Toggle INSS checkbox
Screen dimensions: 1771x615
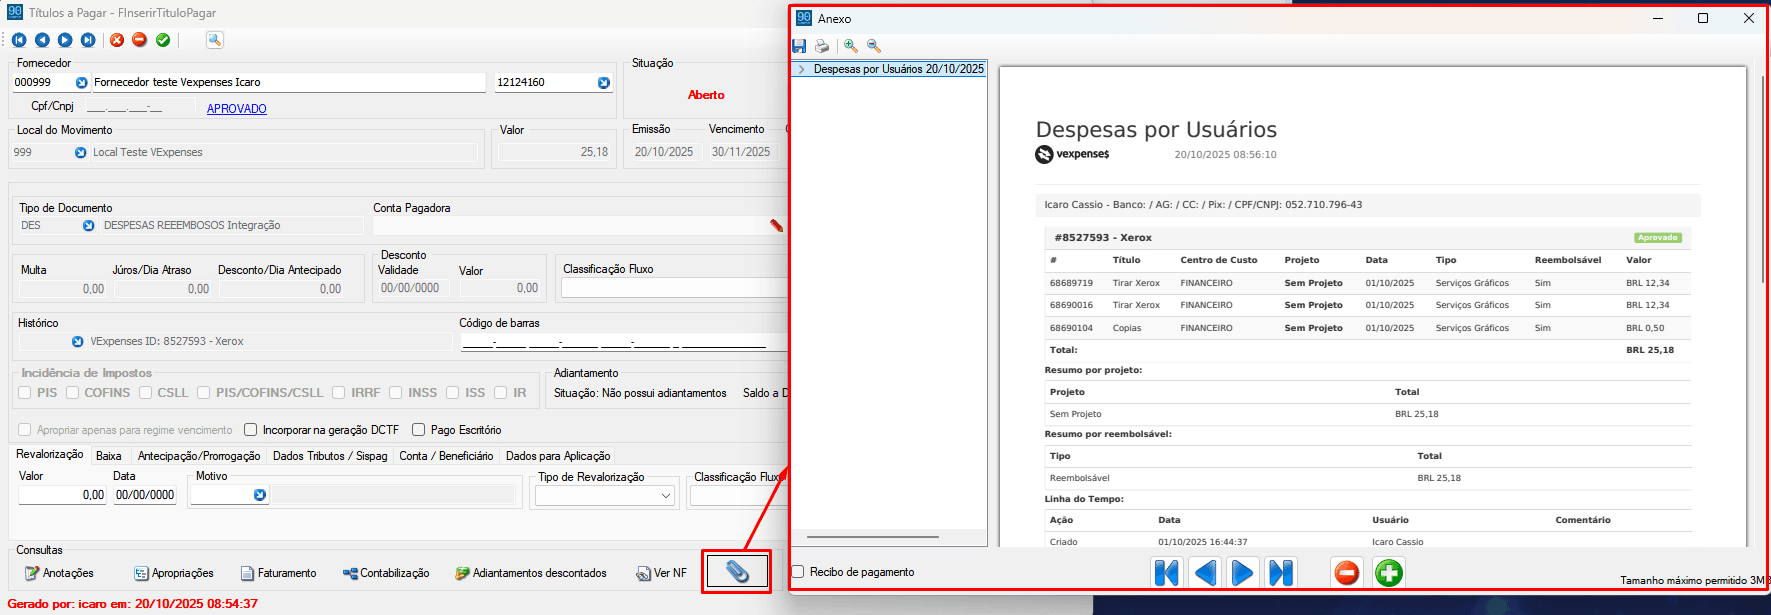[396, 393]
